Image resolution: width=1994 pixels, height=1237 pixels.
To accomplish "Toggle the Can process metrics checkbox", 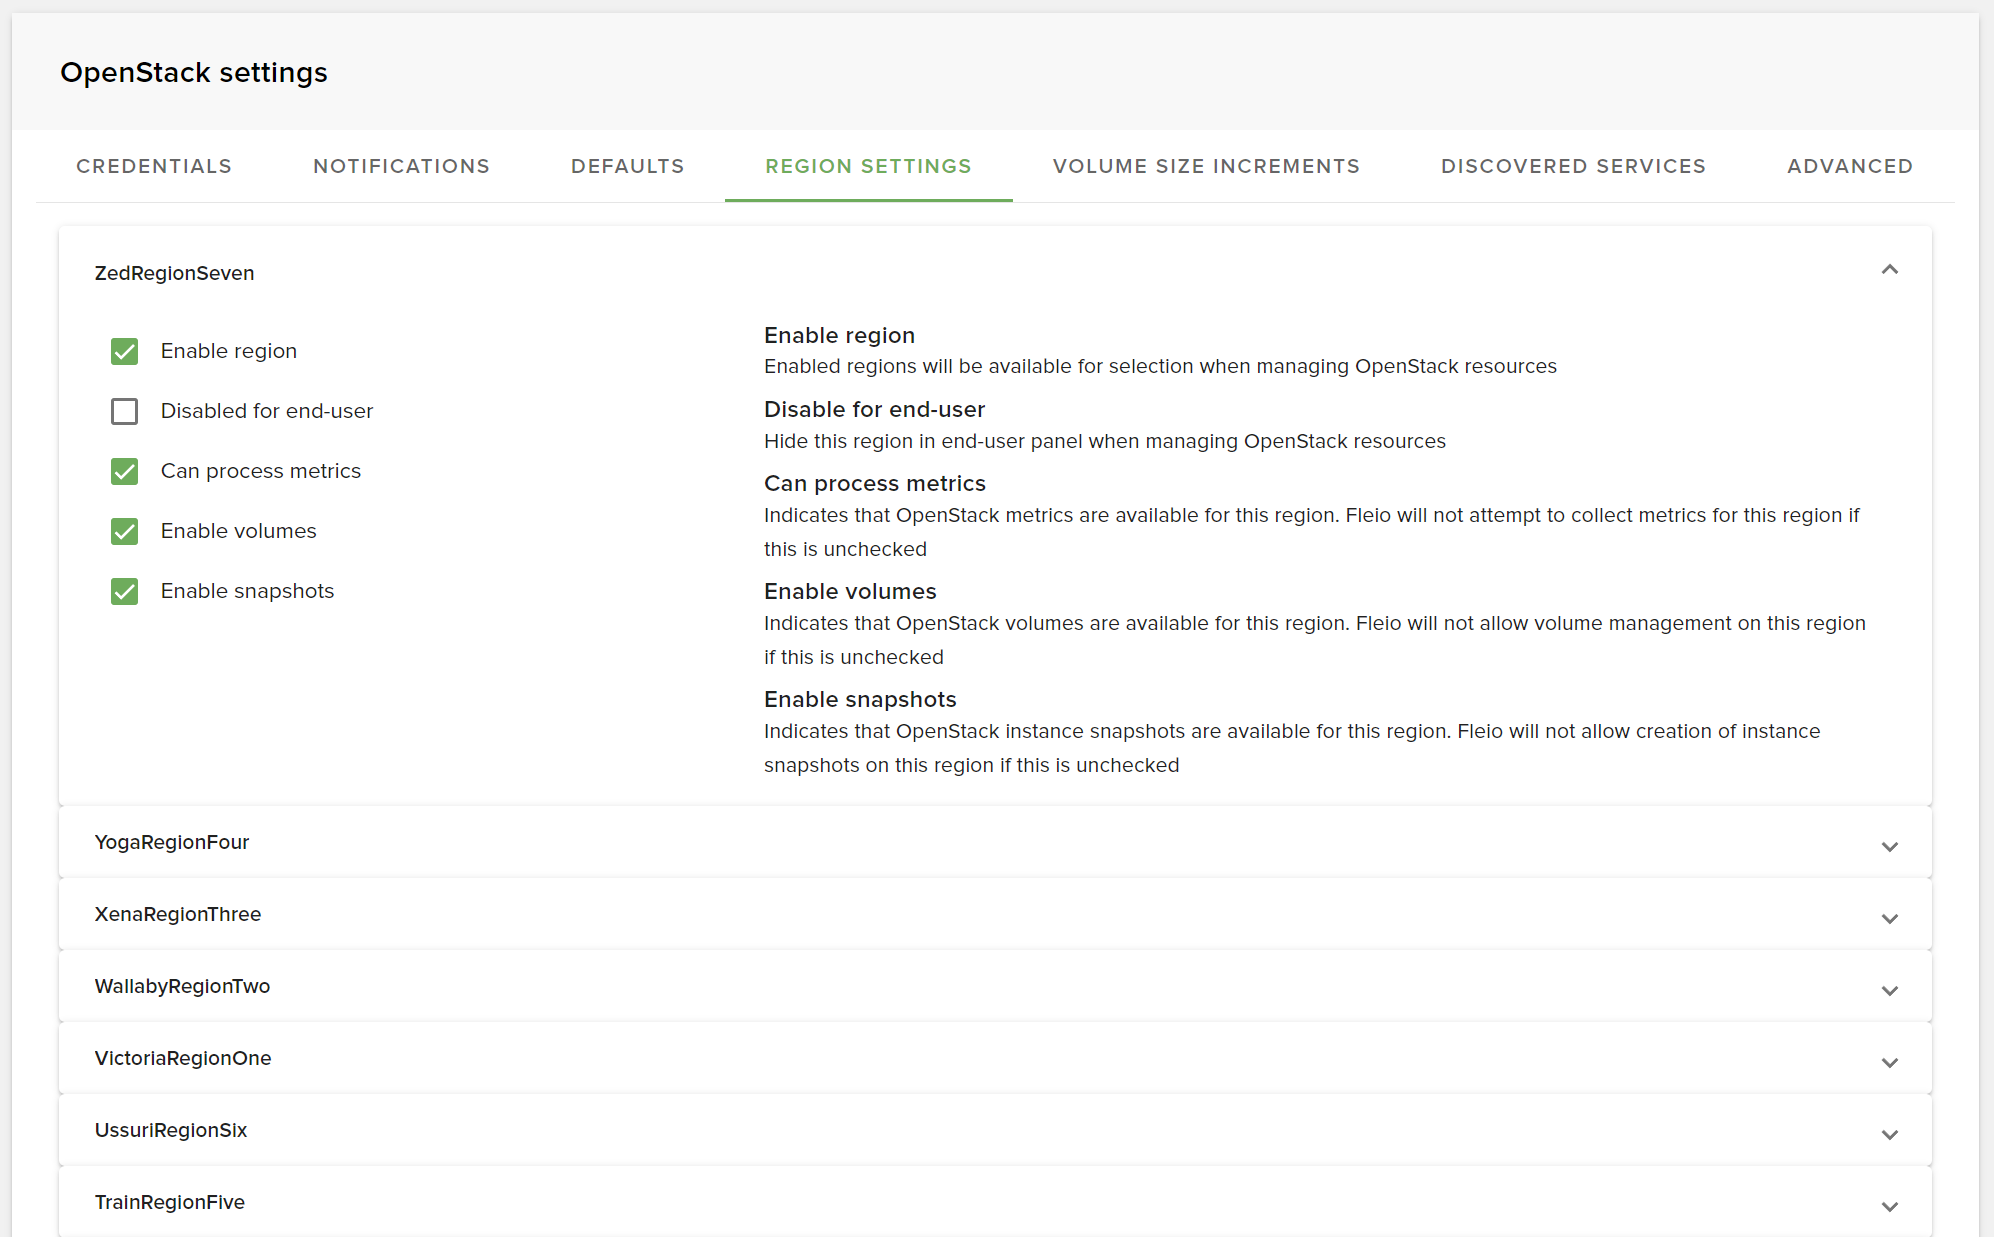I will point(124,471).
